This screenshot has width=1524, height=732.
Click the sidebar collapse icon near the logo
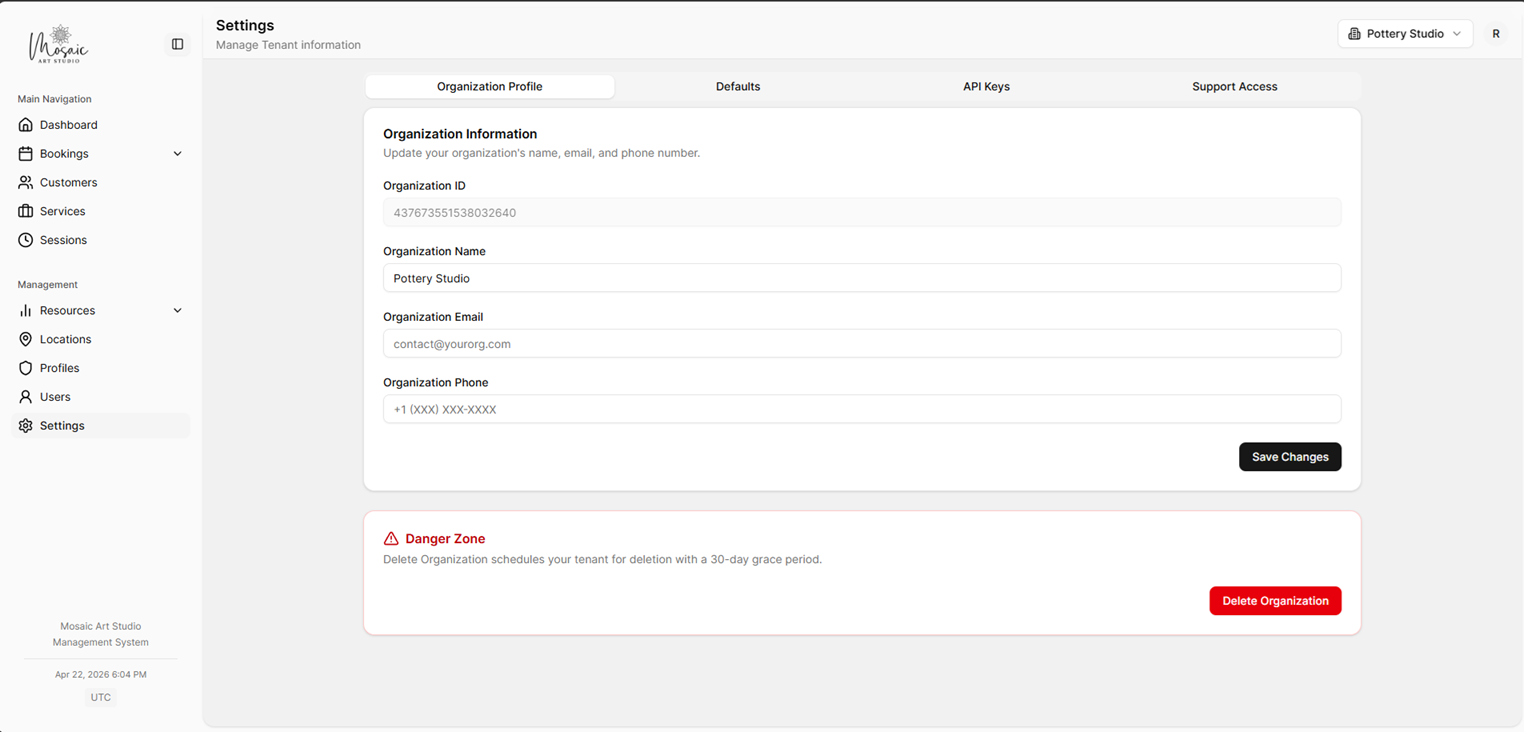[x=177, y=44]
